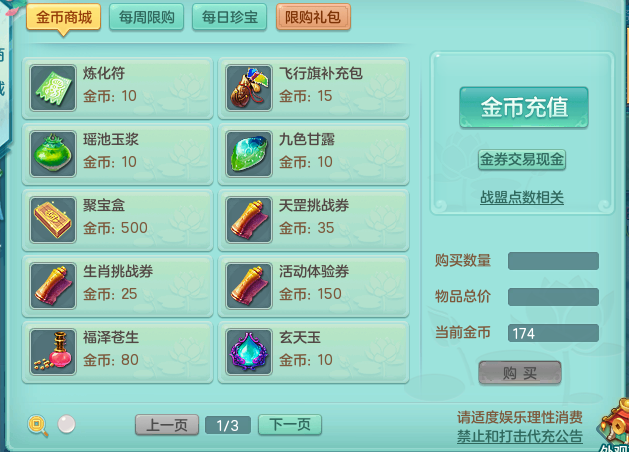This screenshot has height=452, width=629.
Task: Select the 炼化符 green talisman icon
Action: pos(53,88)
